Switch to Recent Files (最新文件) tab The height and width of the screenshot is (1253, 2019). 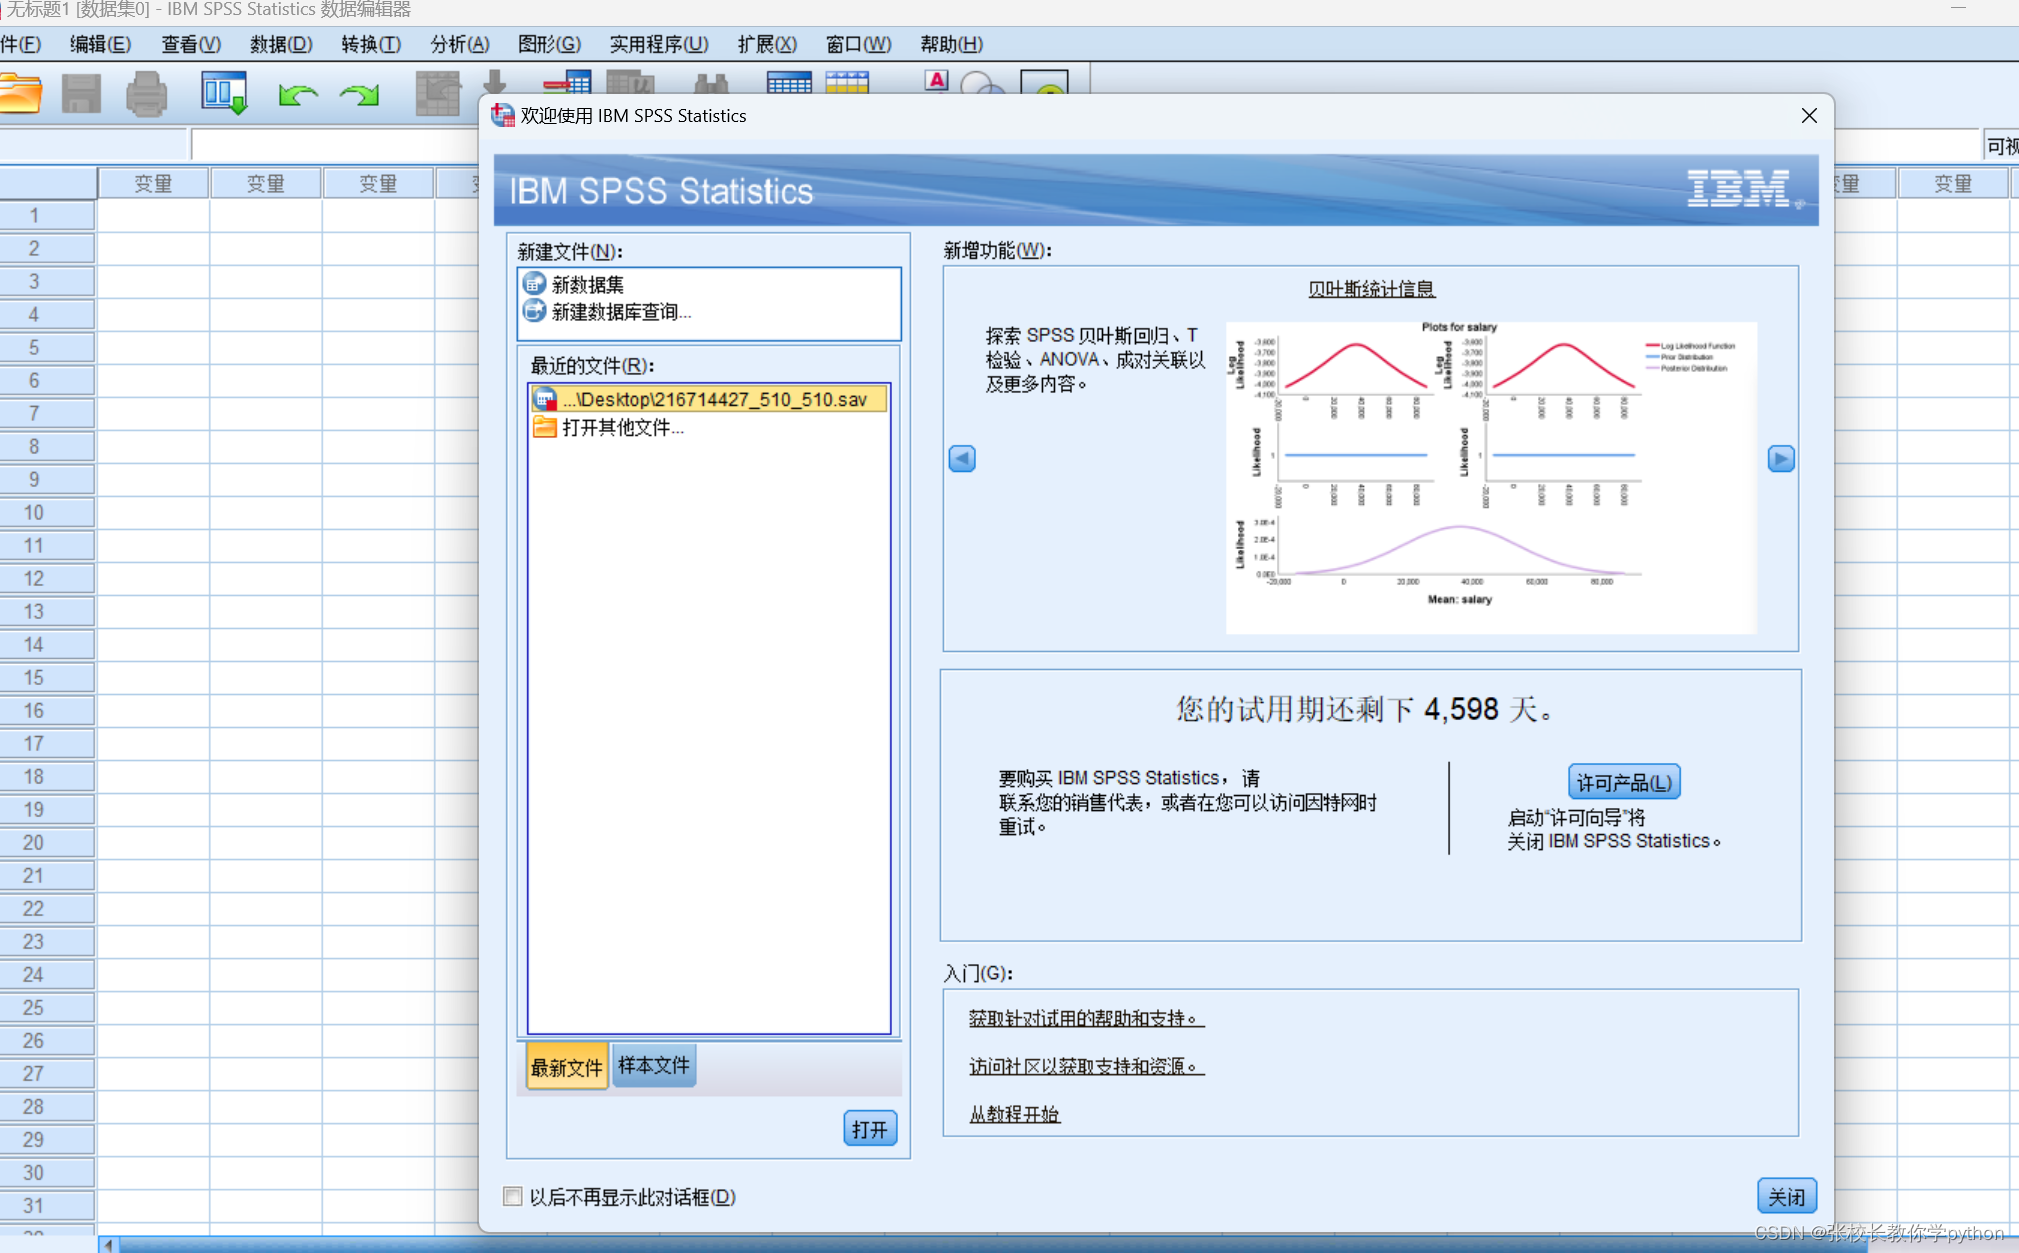566,1067
